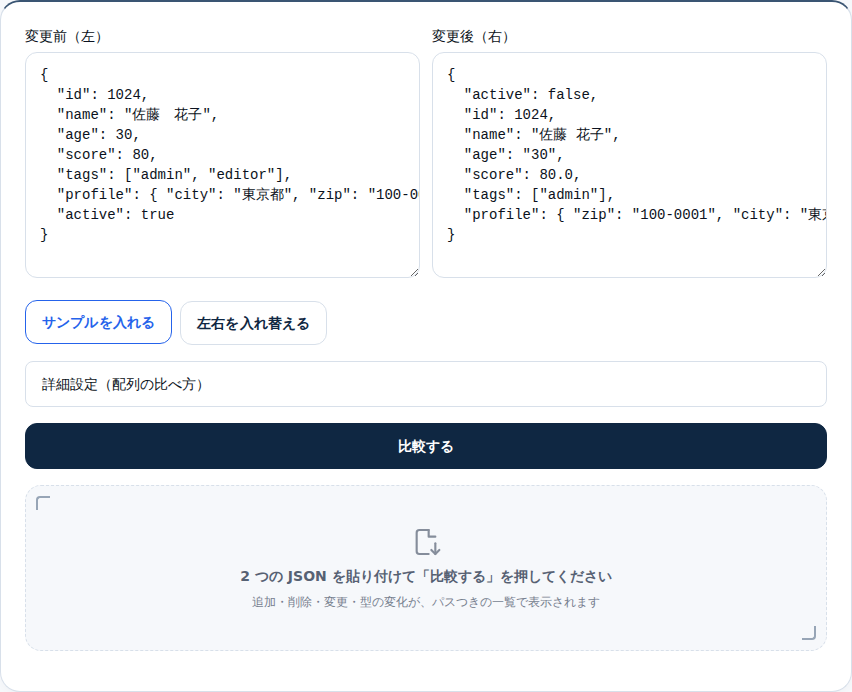Click the "profile" line in left JSON
The image size is (852, 692).
(x=237, y=194)
